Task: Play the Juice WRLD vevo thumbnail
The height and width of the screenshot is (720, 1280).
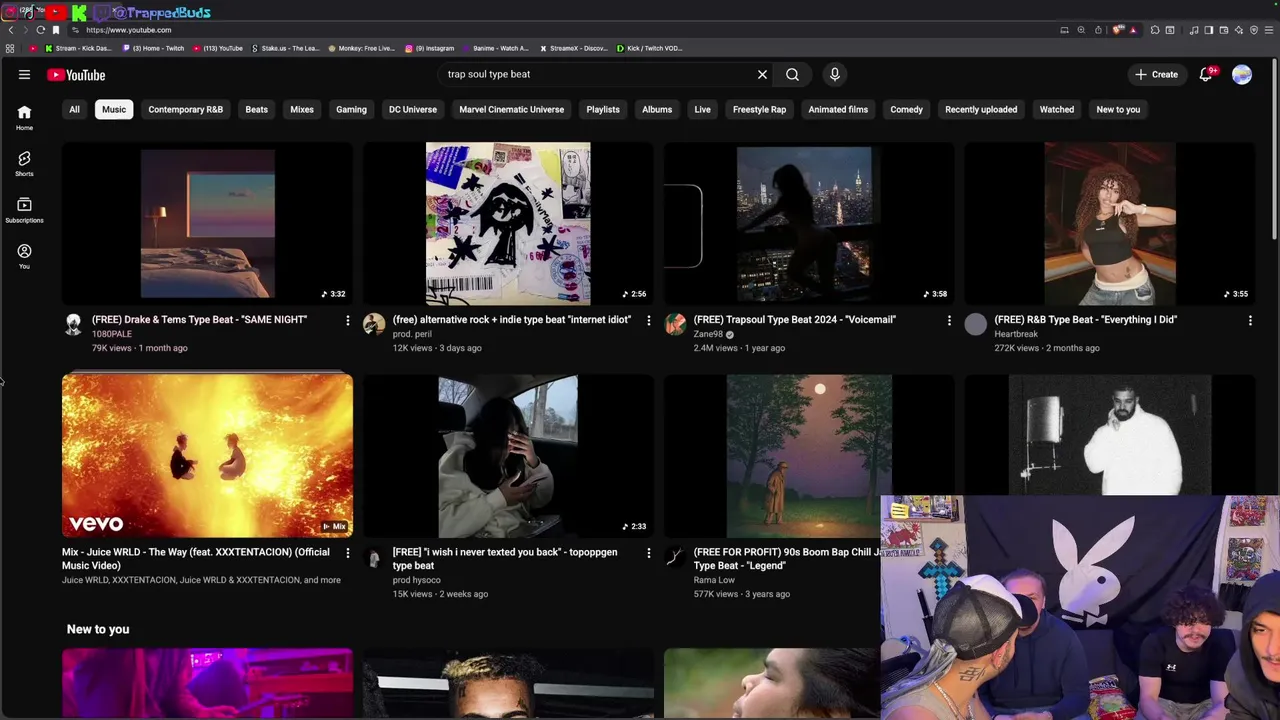Action: [207, 456]
